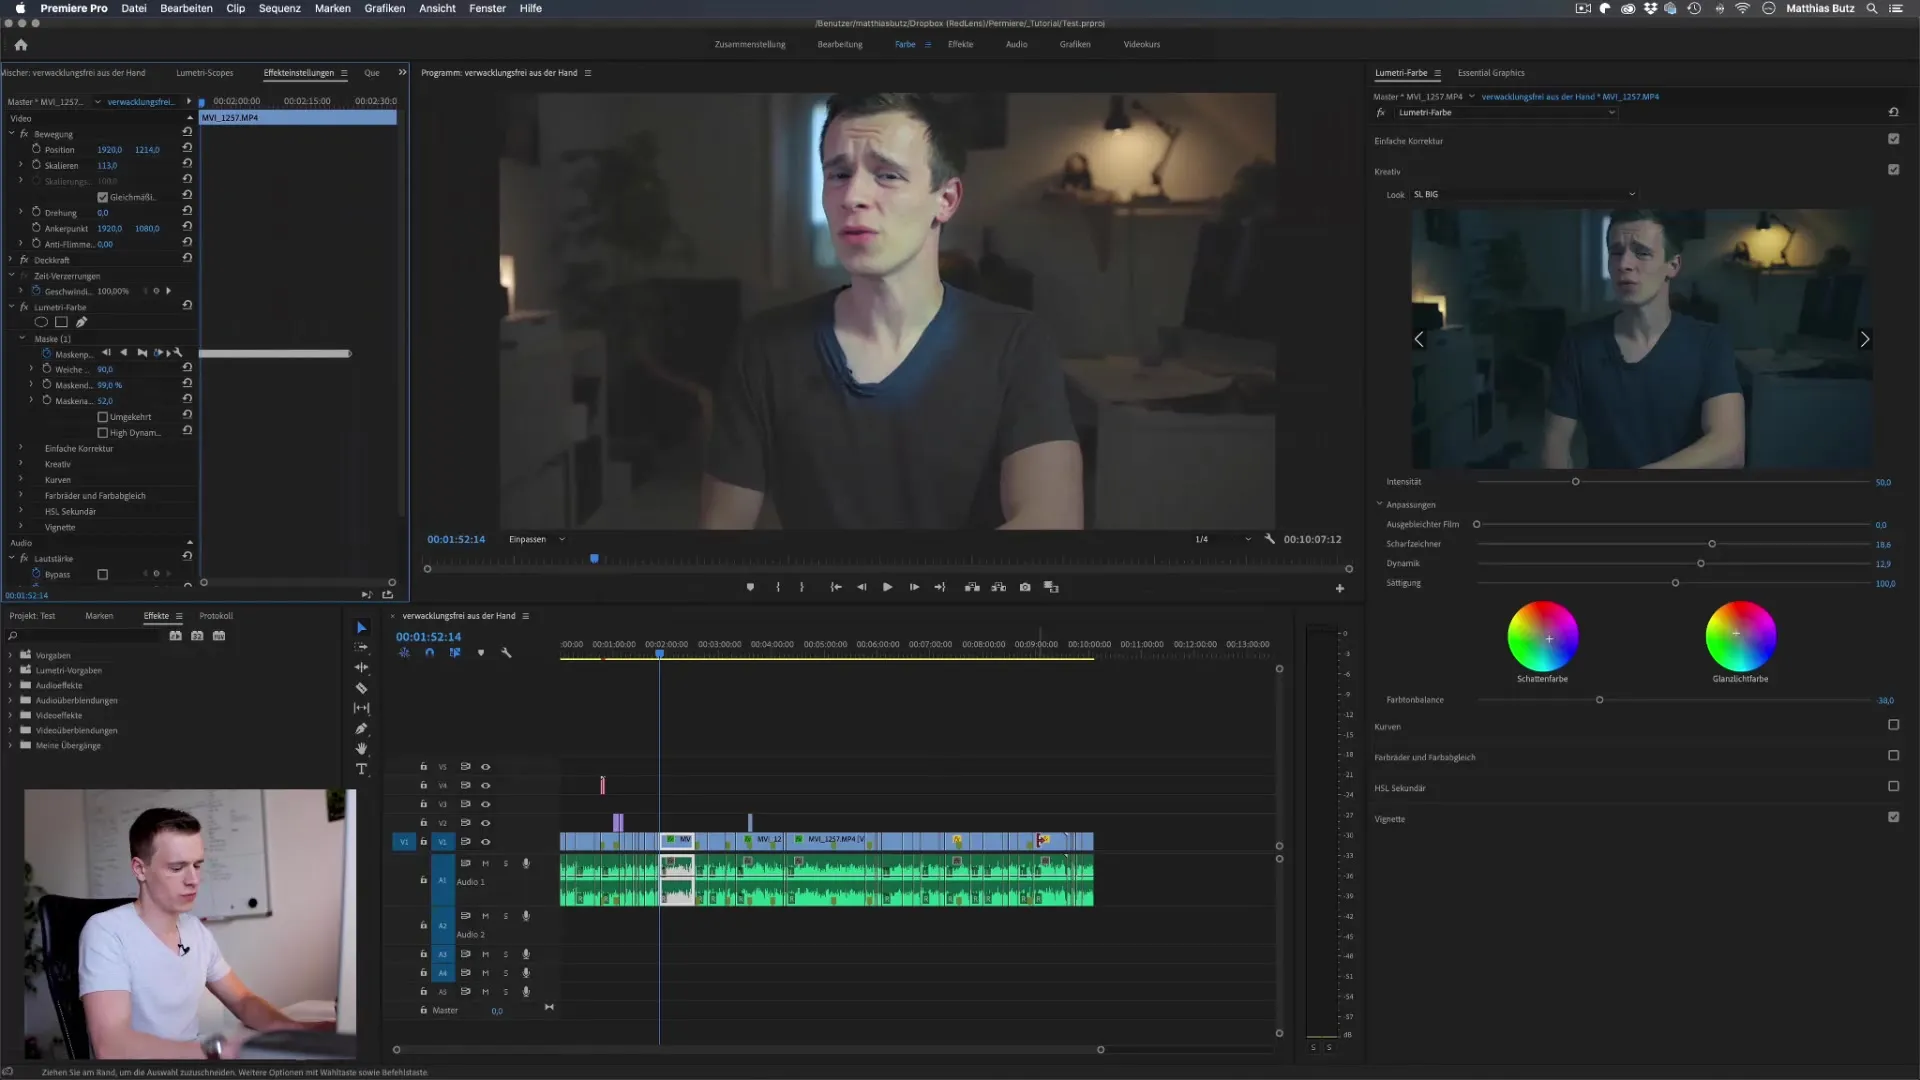The width and height of the screenshot is (1920, 1080).
Task: Enable Farbräder und Farbabgleich checkbox
Action: click(x=1893, y=756)
